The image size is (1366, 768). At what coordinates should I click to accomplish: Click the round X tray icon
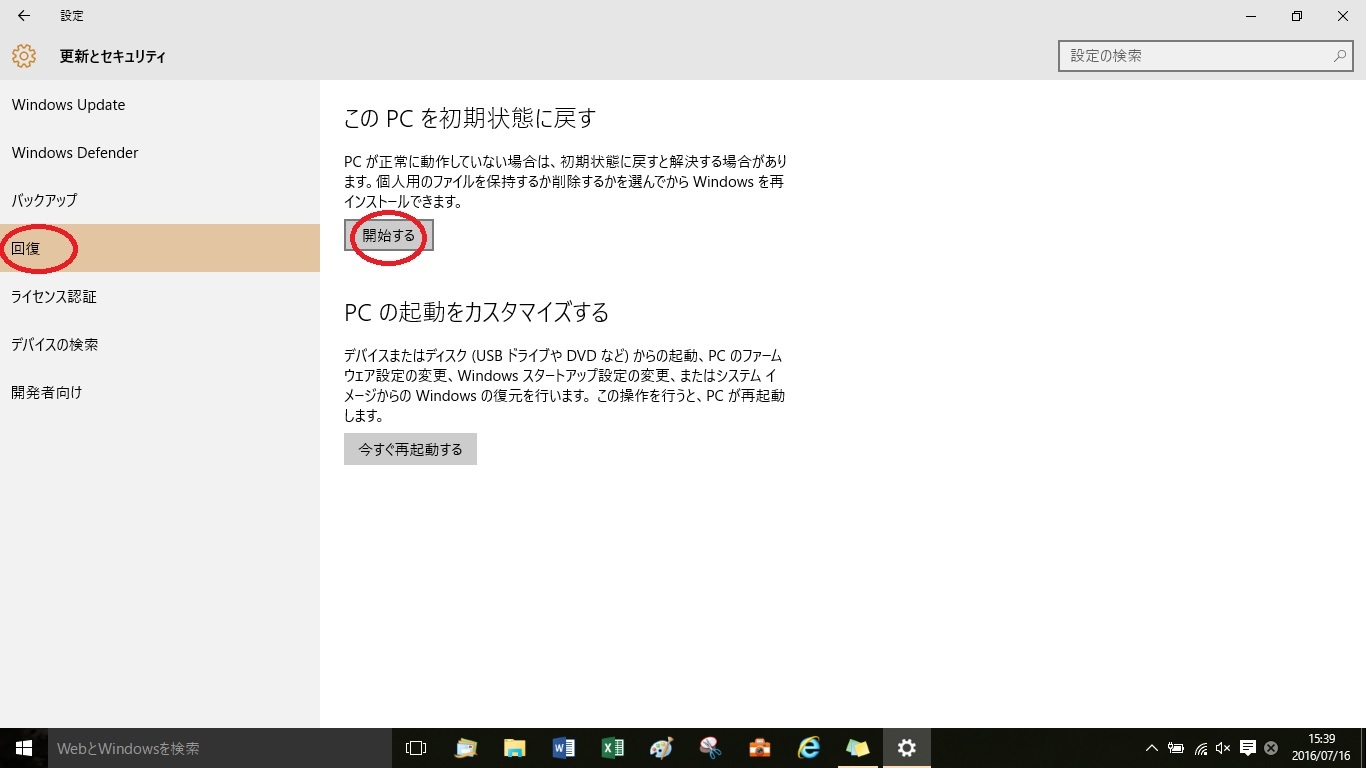point(1271,748)
